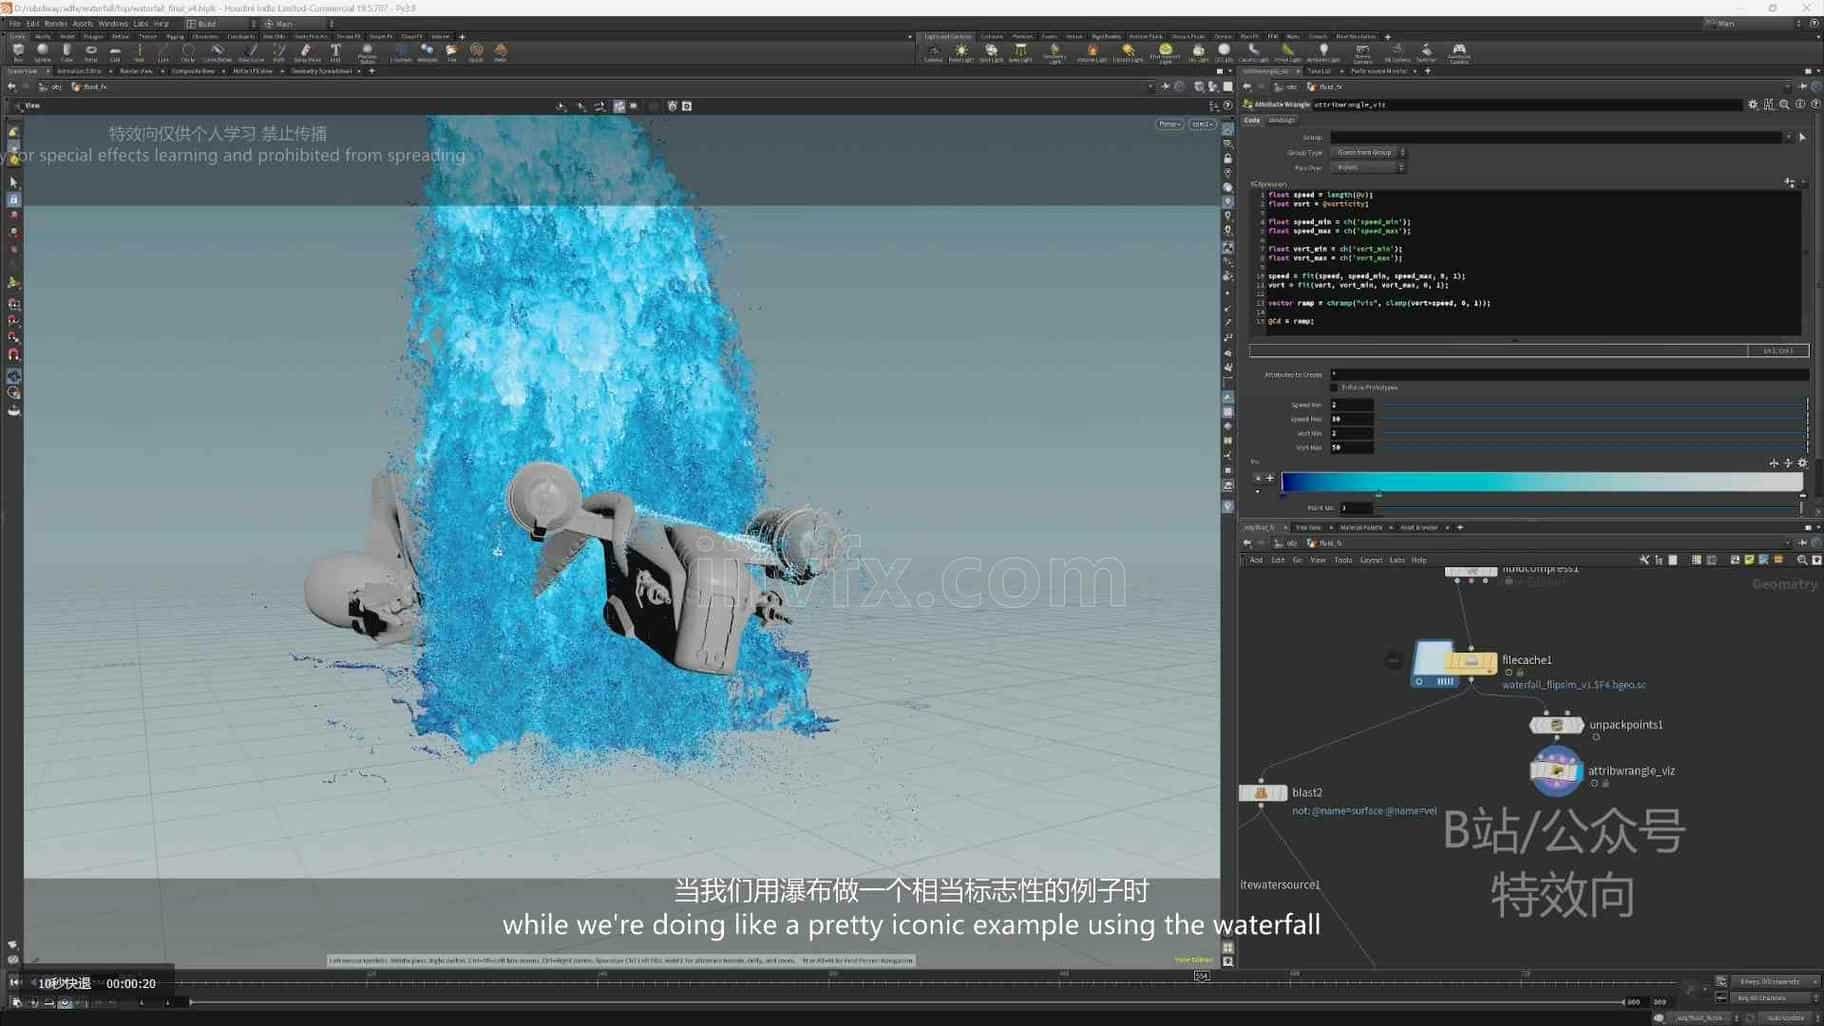Select the Font 'T' shelf tool
1824x1026 pixels.
(x=335, y=51)
